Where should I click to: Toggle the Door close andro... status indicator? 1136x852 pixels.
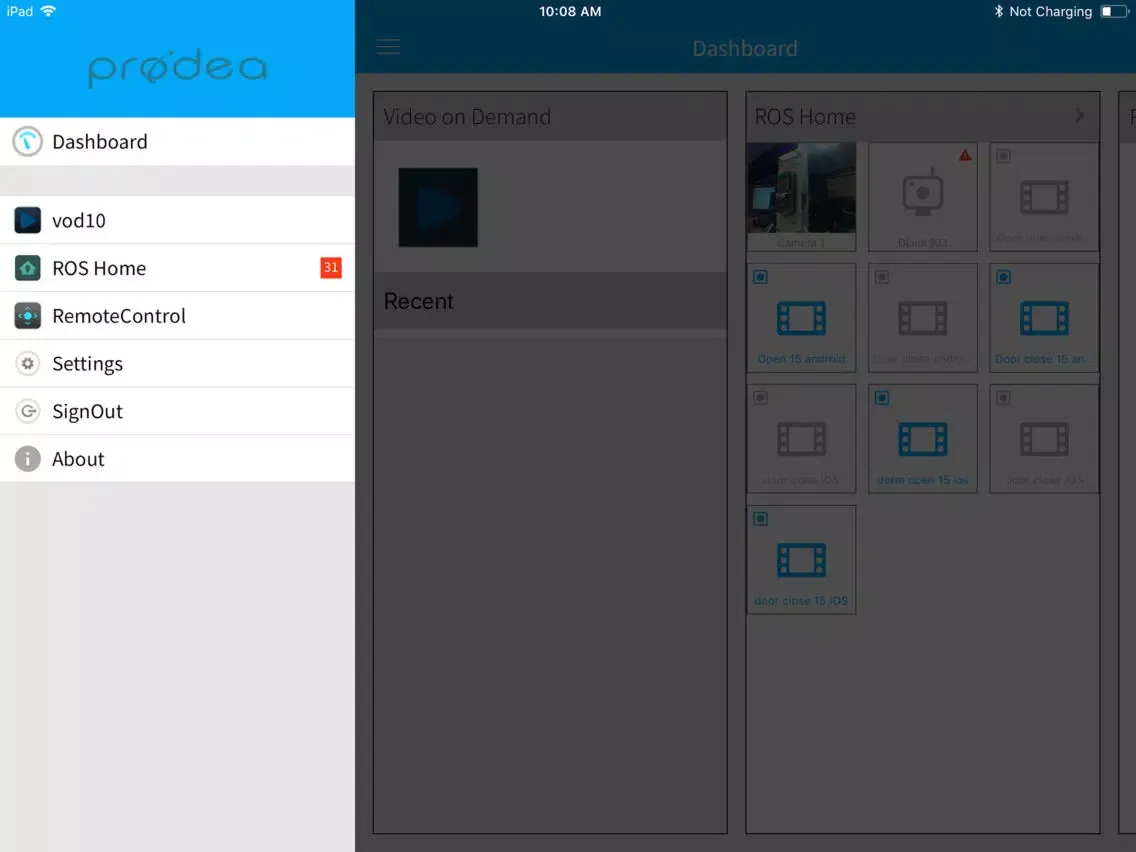click(x=882, y=277)
